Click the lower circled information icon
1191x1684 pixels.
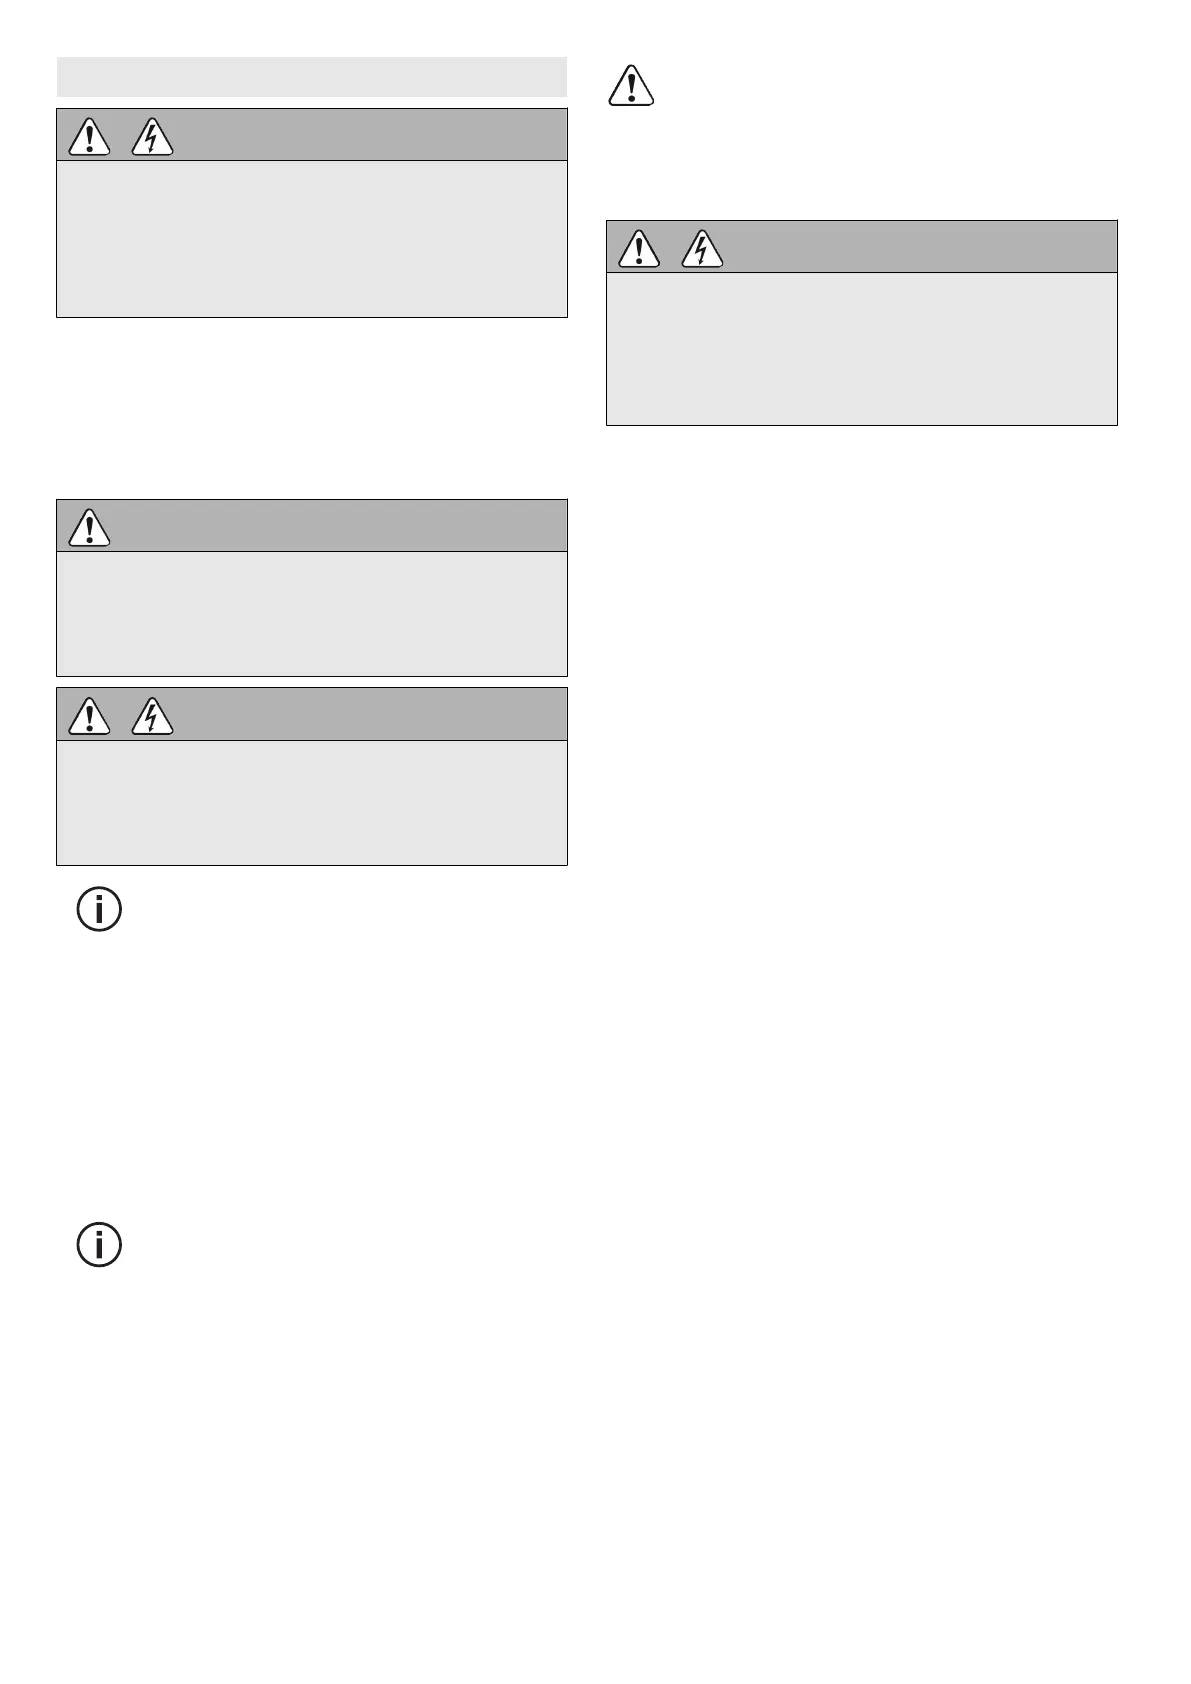100,1245
